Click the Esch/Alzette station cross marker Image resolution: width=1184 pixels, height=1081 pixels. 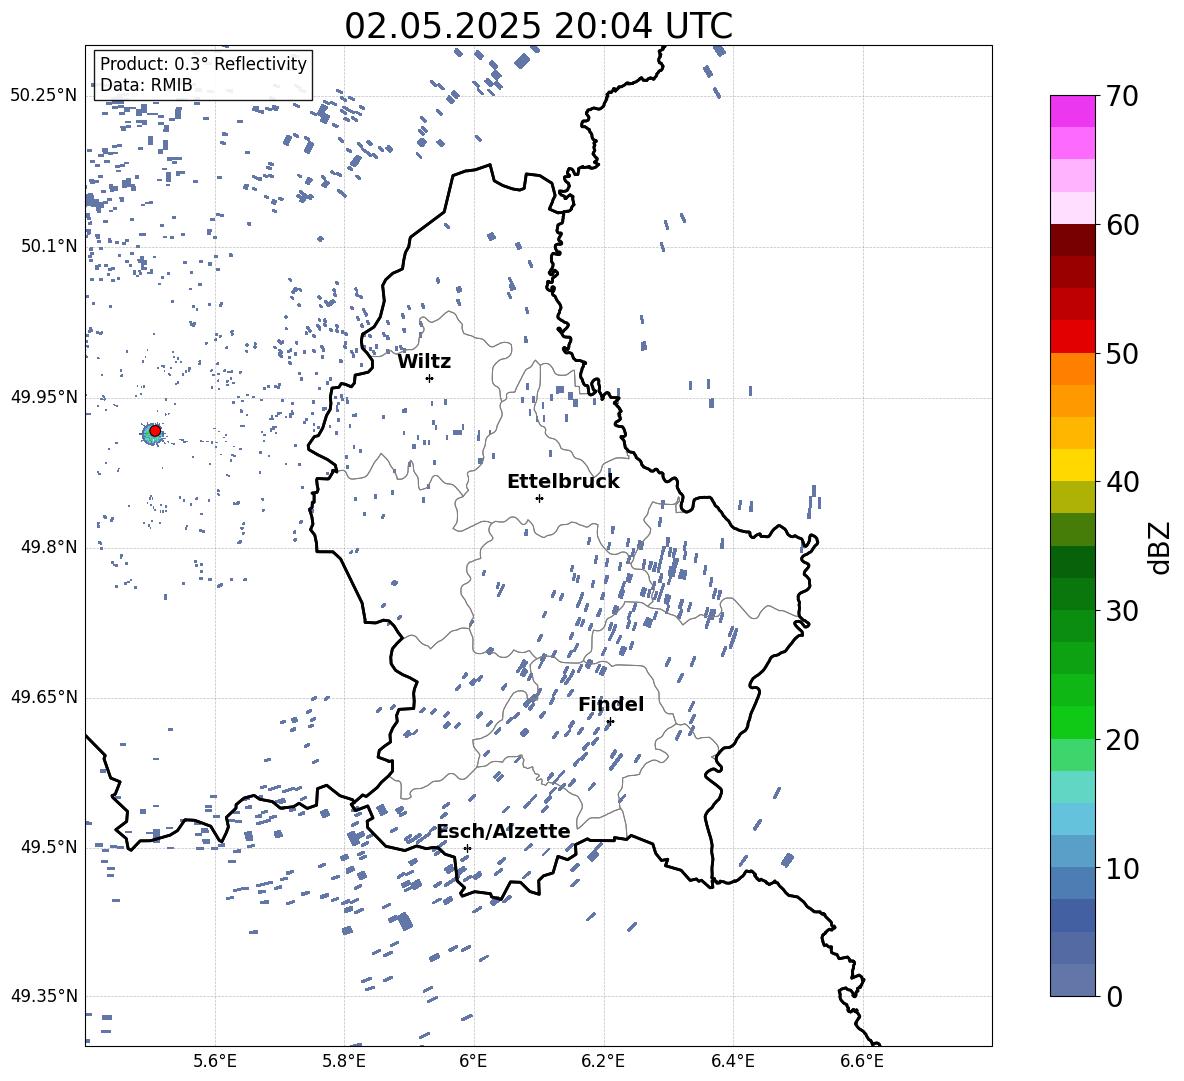(x=467, y=848)
